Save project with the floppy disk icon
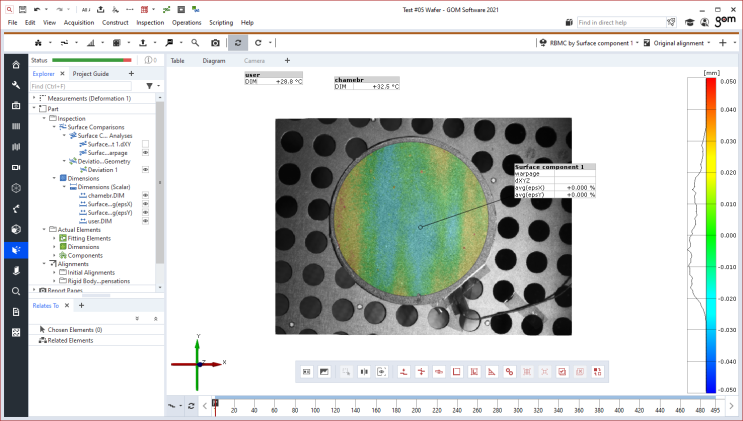743x421 pixels. [23, 9]
